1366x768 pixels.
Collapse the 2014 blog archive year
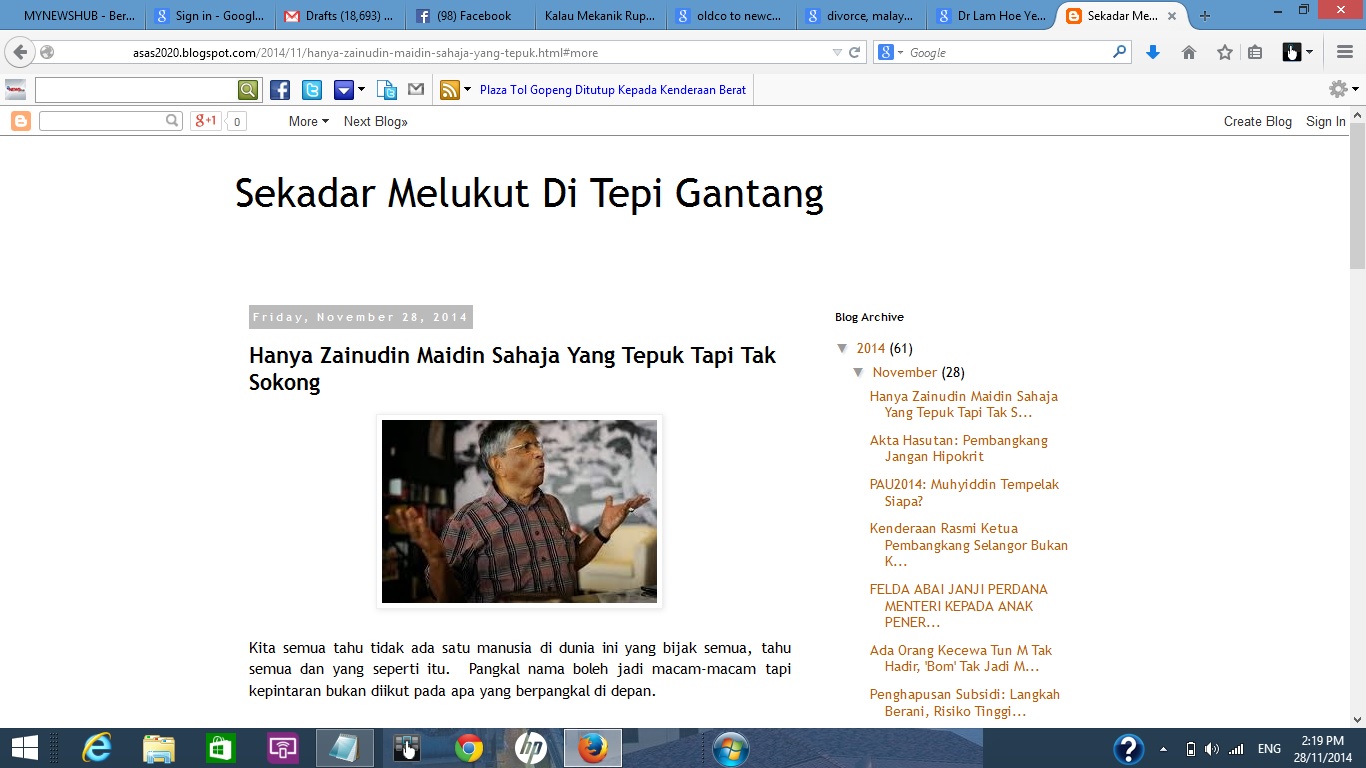pos(843,348)
